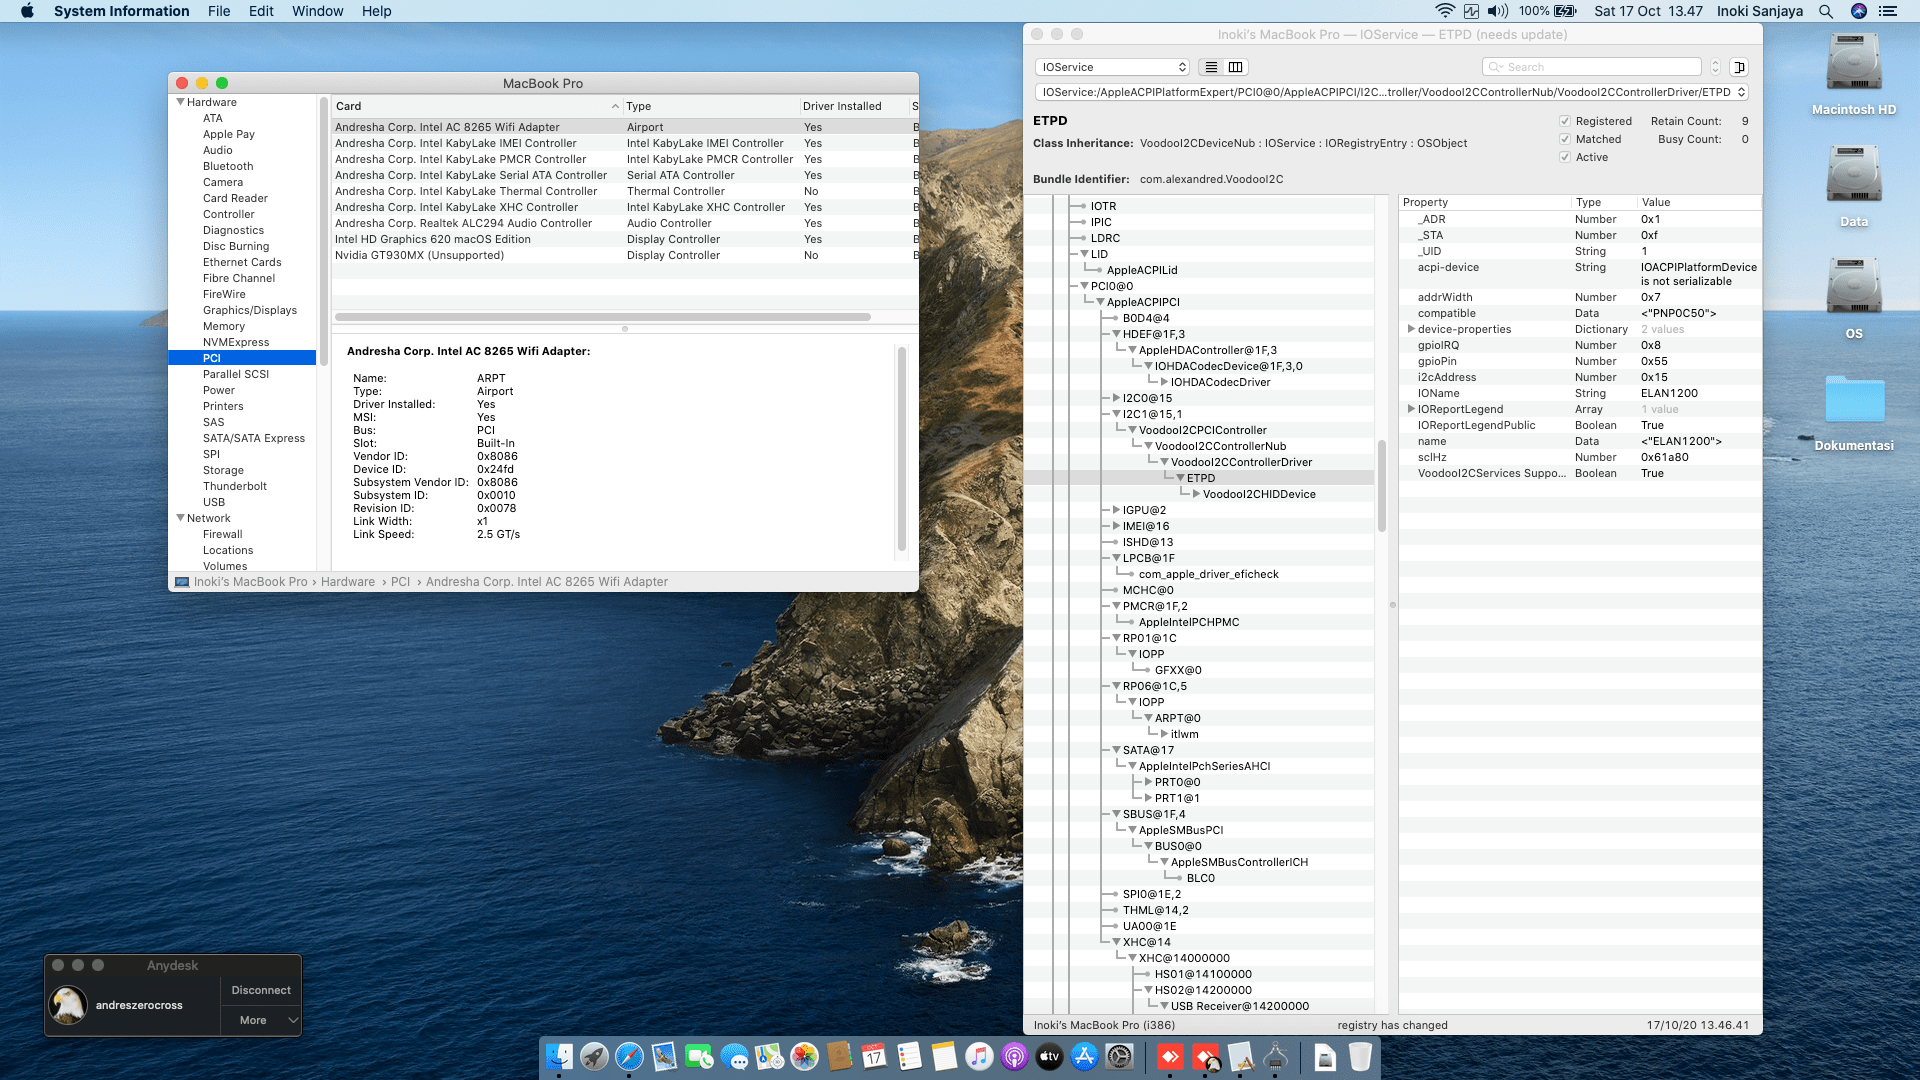Open Messages from the Dock
Screen dimensions: 1920x1080
point(734,1056)
